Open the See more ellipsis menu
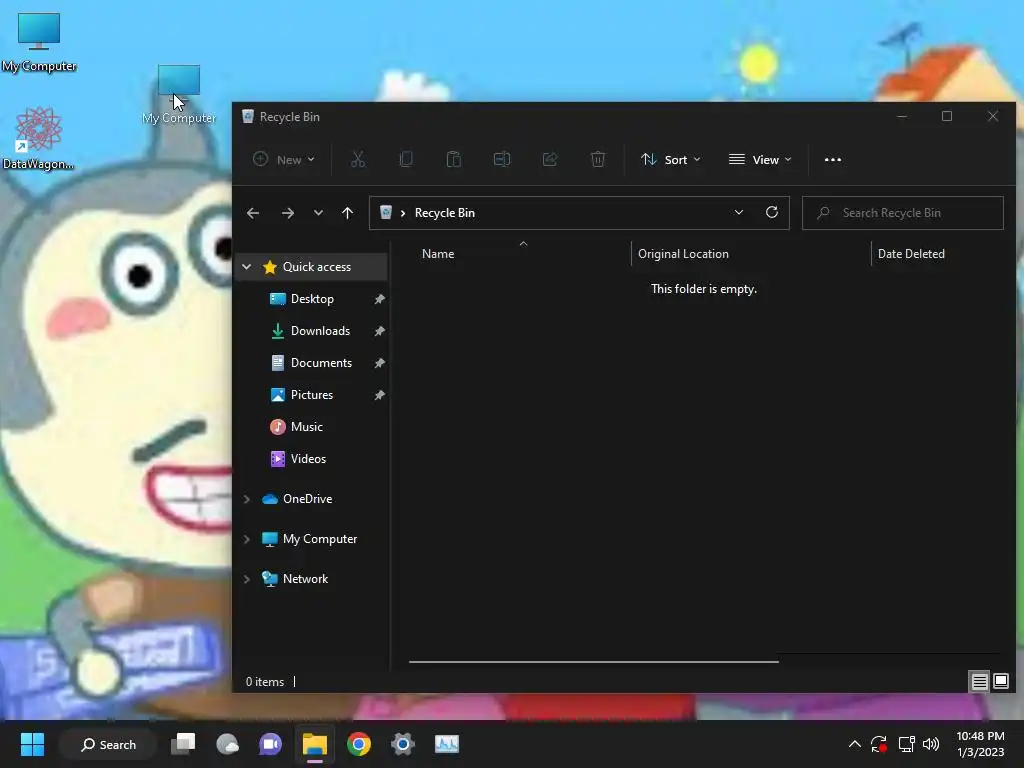The image size is (1024, 768). tap(833, 159)
